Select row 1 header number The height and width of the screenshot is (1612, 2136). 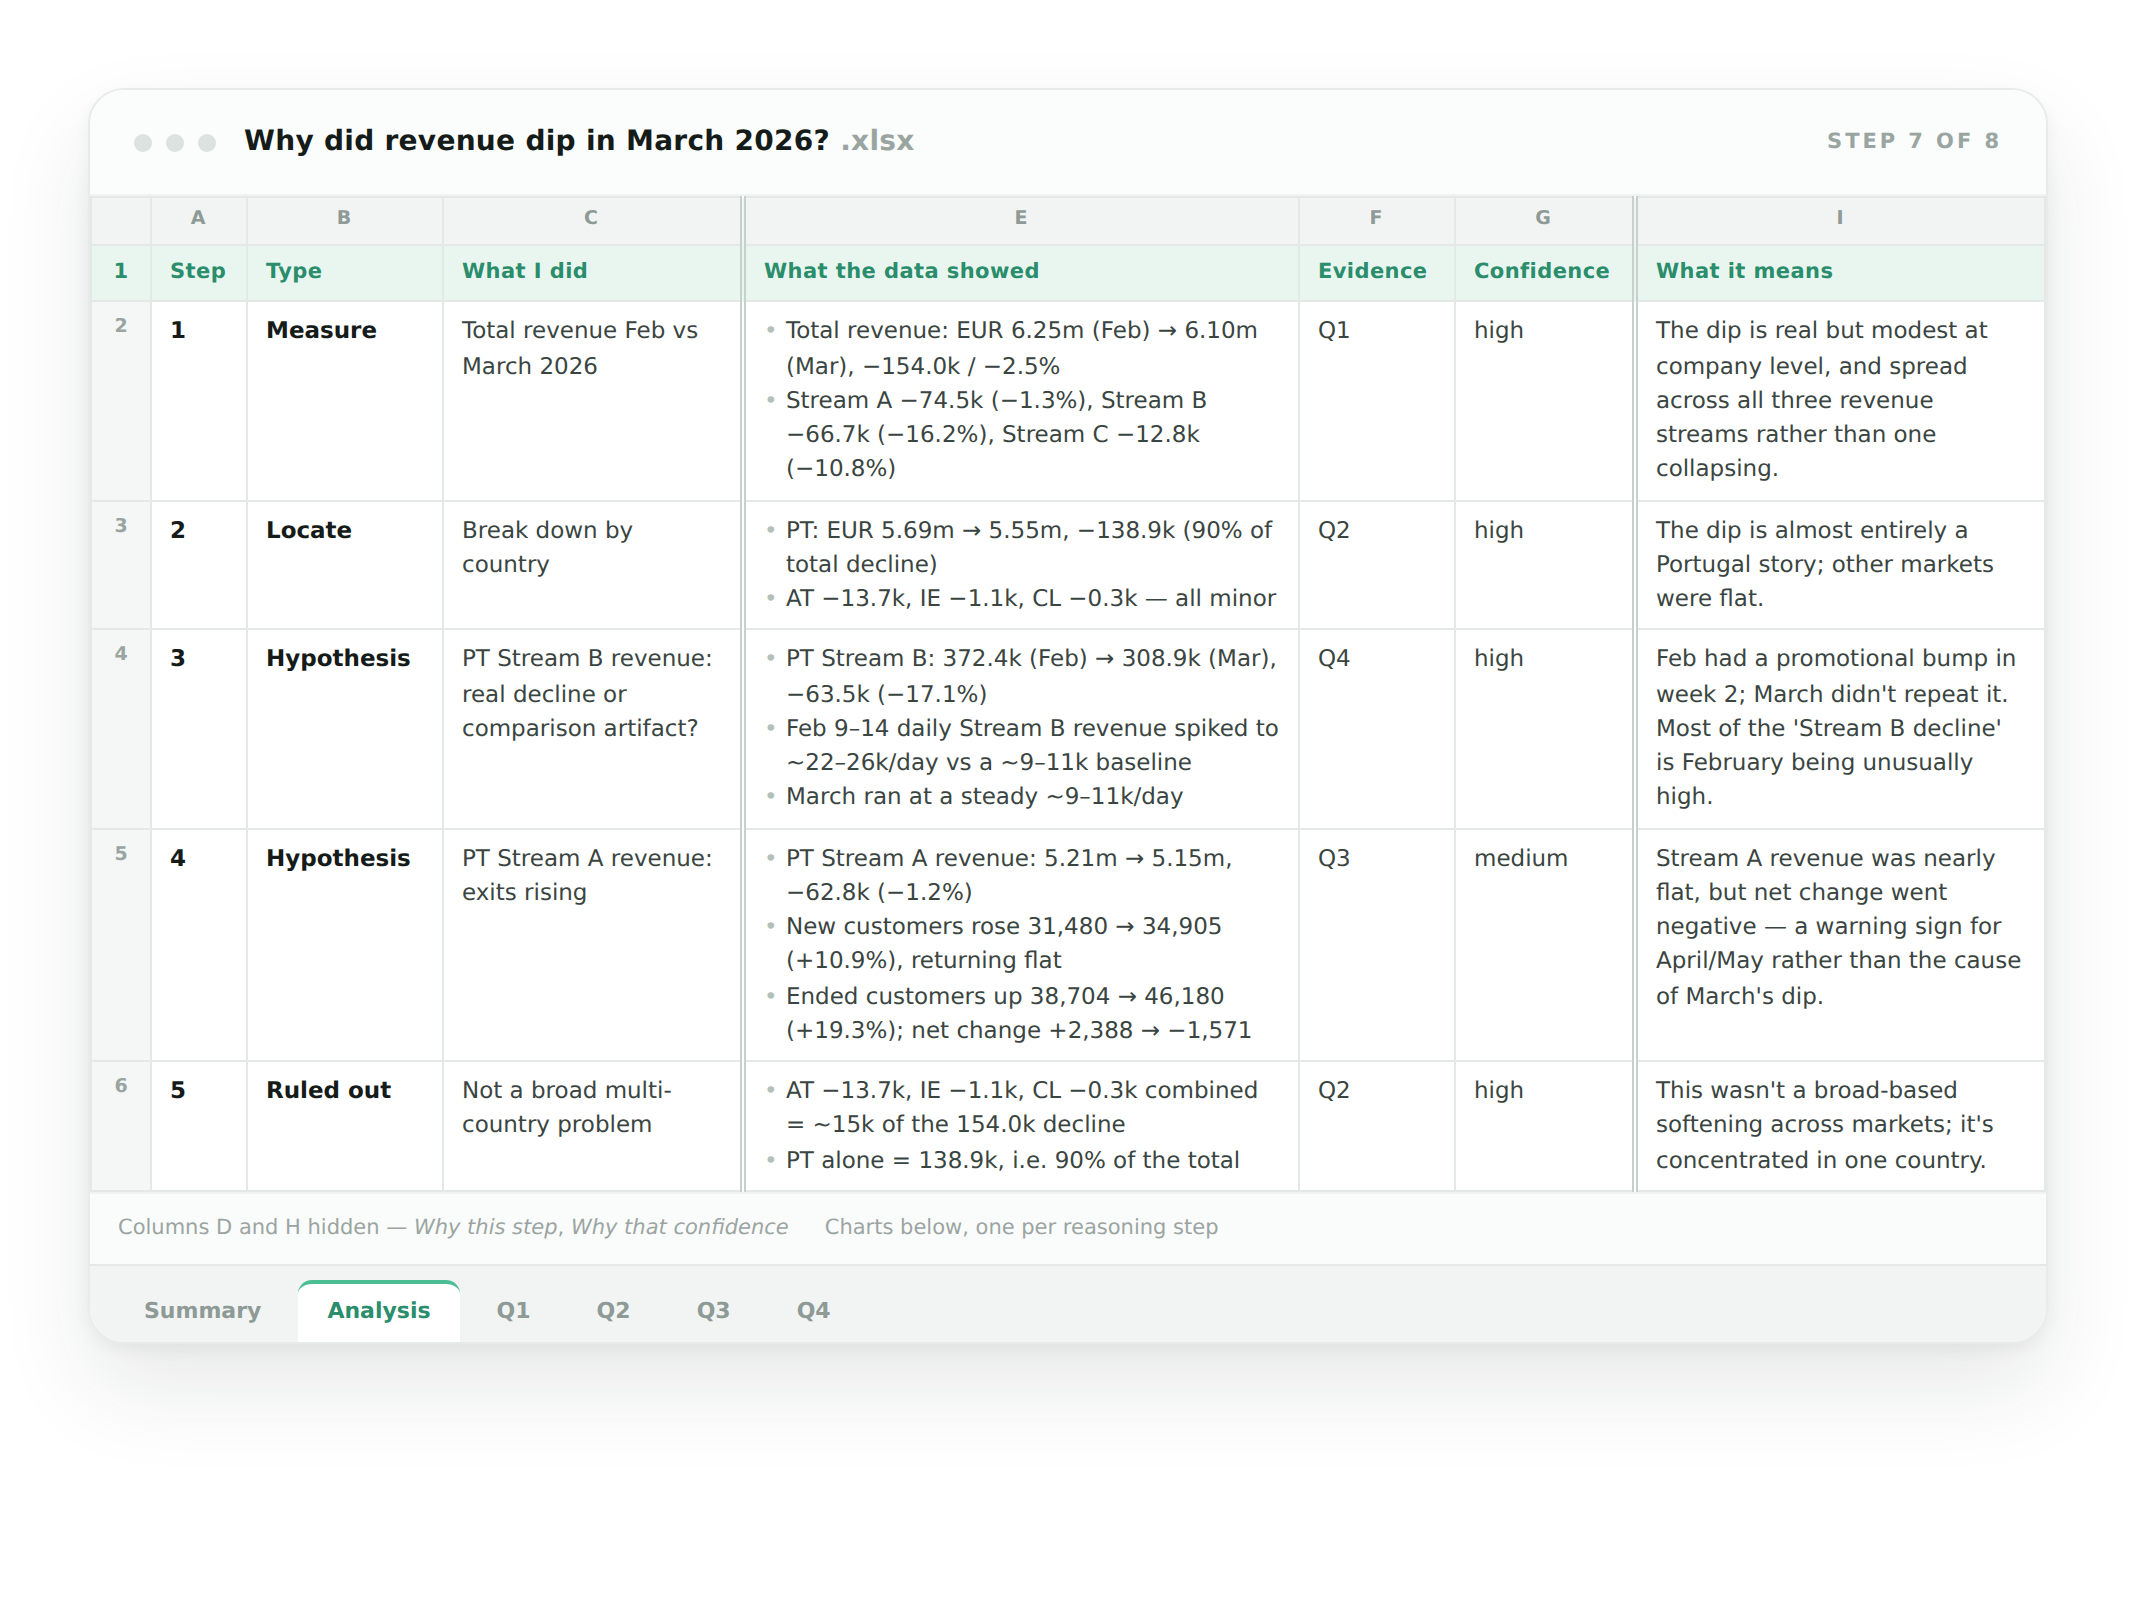point(121,271)
